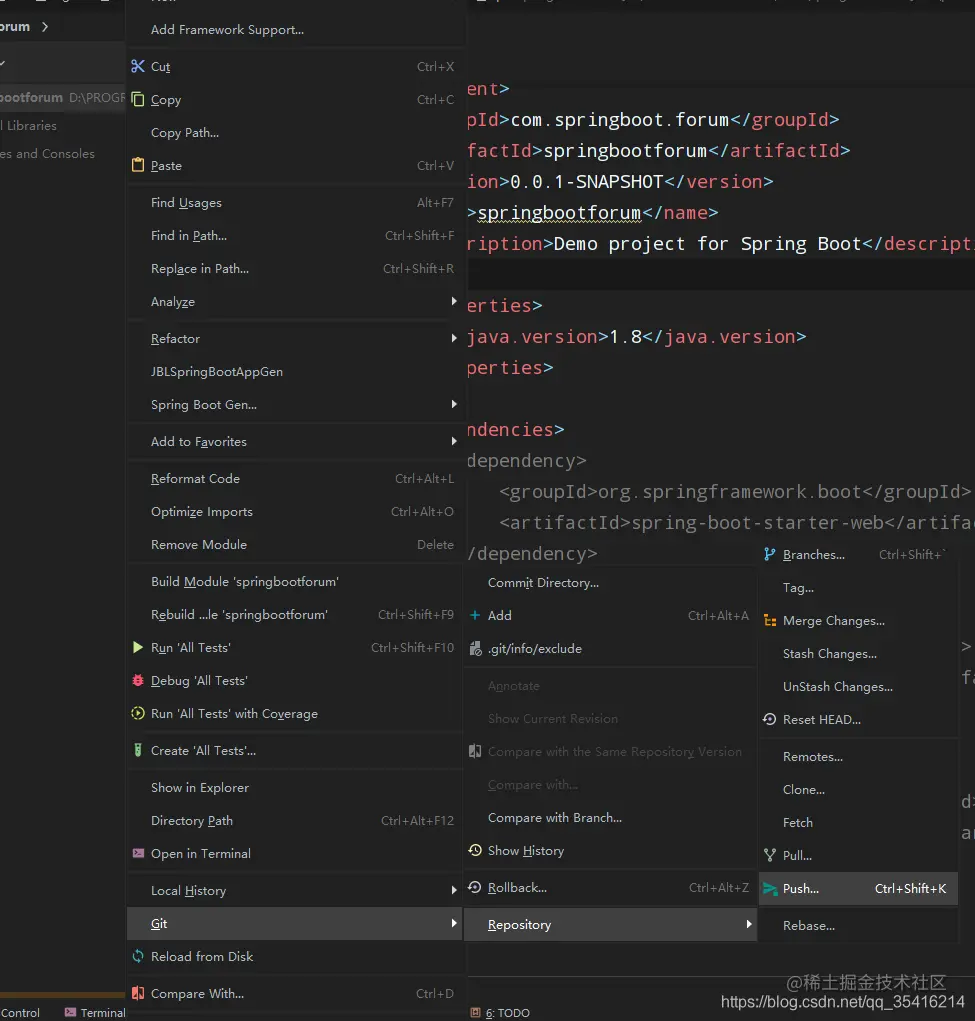Screen dimensions: 975x1021
Task: Click the Open in Terminal icon
Action: point(138,853)
